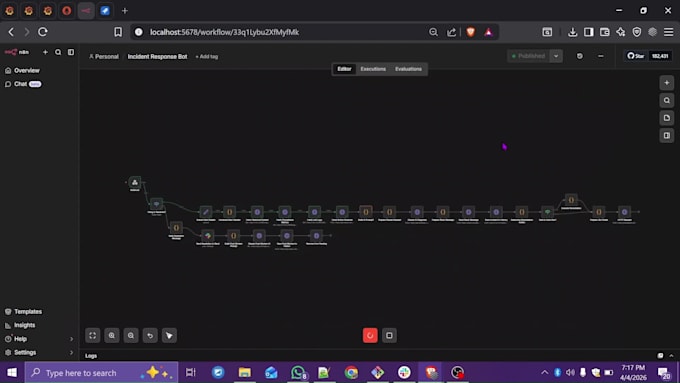The width and height of the screenshot is (680, 383).
Task: Reset canvas zoom level
Action: point(150,335)
